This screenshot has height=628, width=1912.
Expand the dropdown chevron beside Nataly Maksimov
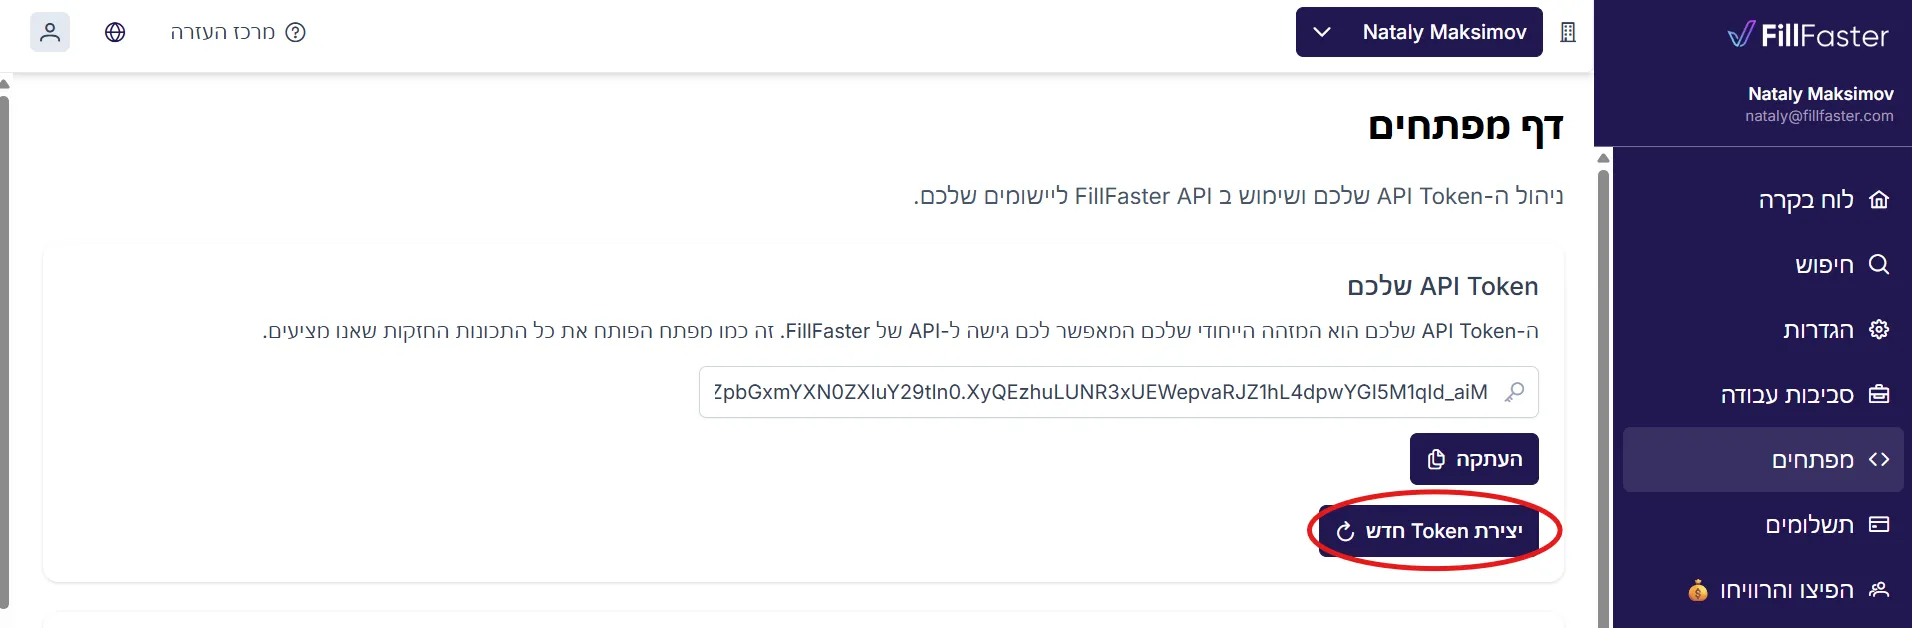(1322, 32)
